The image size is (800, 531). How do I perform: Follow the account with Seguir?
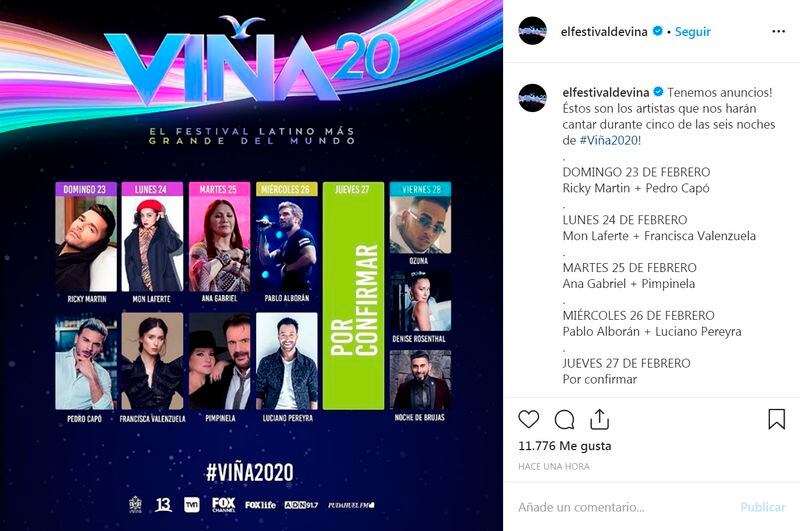click(692, 32)
